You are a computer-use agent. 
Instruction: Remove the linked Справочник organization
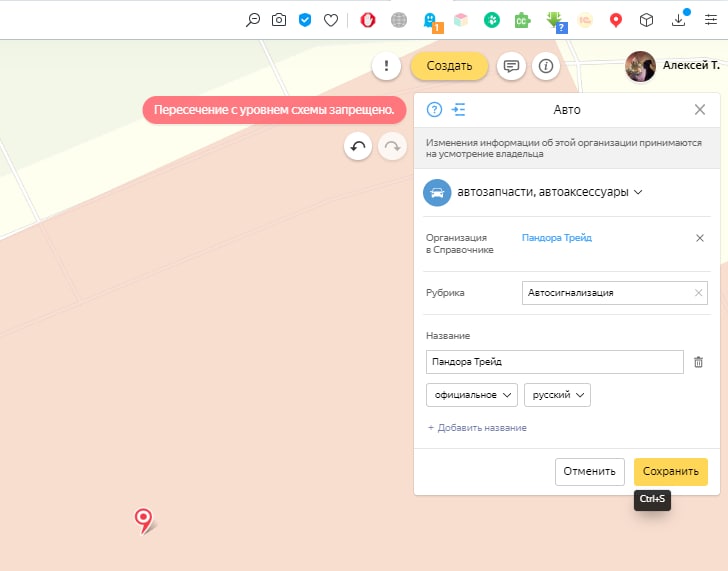(x=700, y=238)
